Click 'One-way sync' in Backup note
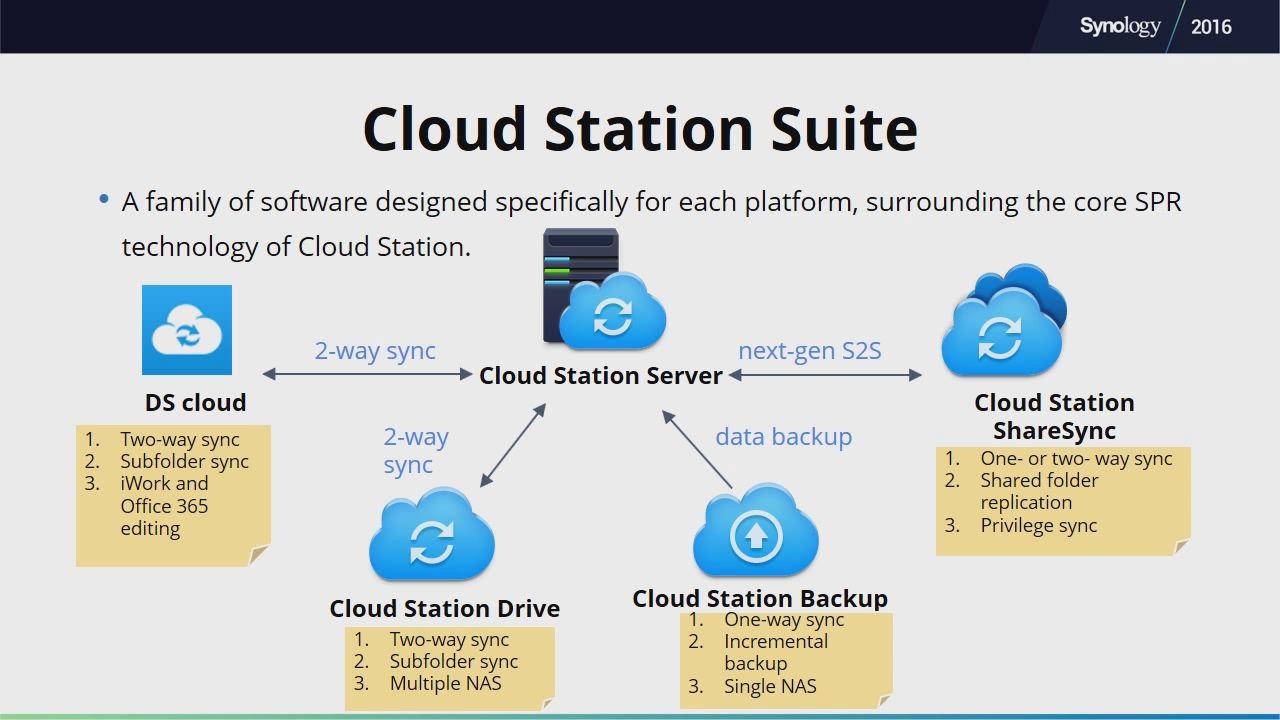Image resolution: width=1280 pixels, height=720 pixels. (x=785, y=619)
